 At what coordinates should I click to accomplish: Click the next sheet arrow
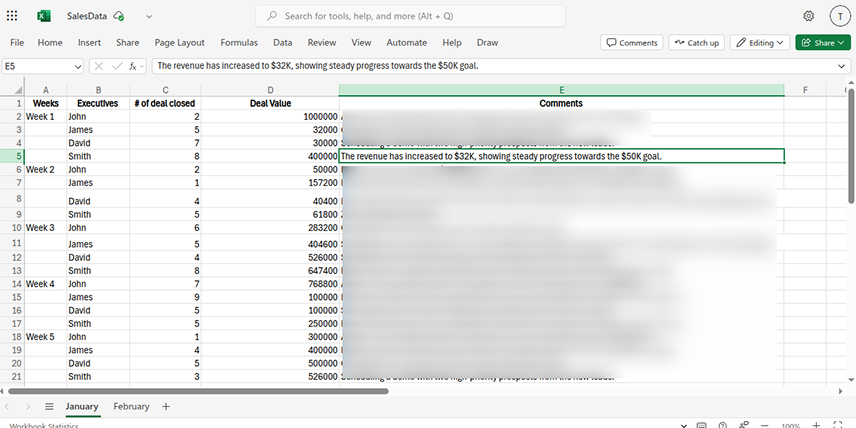click(x=28, y=407)
